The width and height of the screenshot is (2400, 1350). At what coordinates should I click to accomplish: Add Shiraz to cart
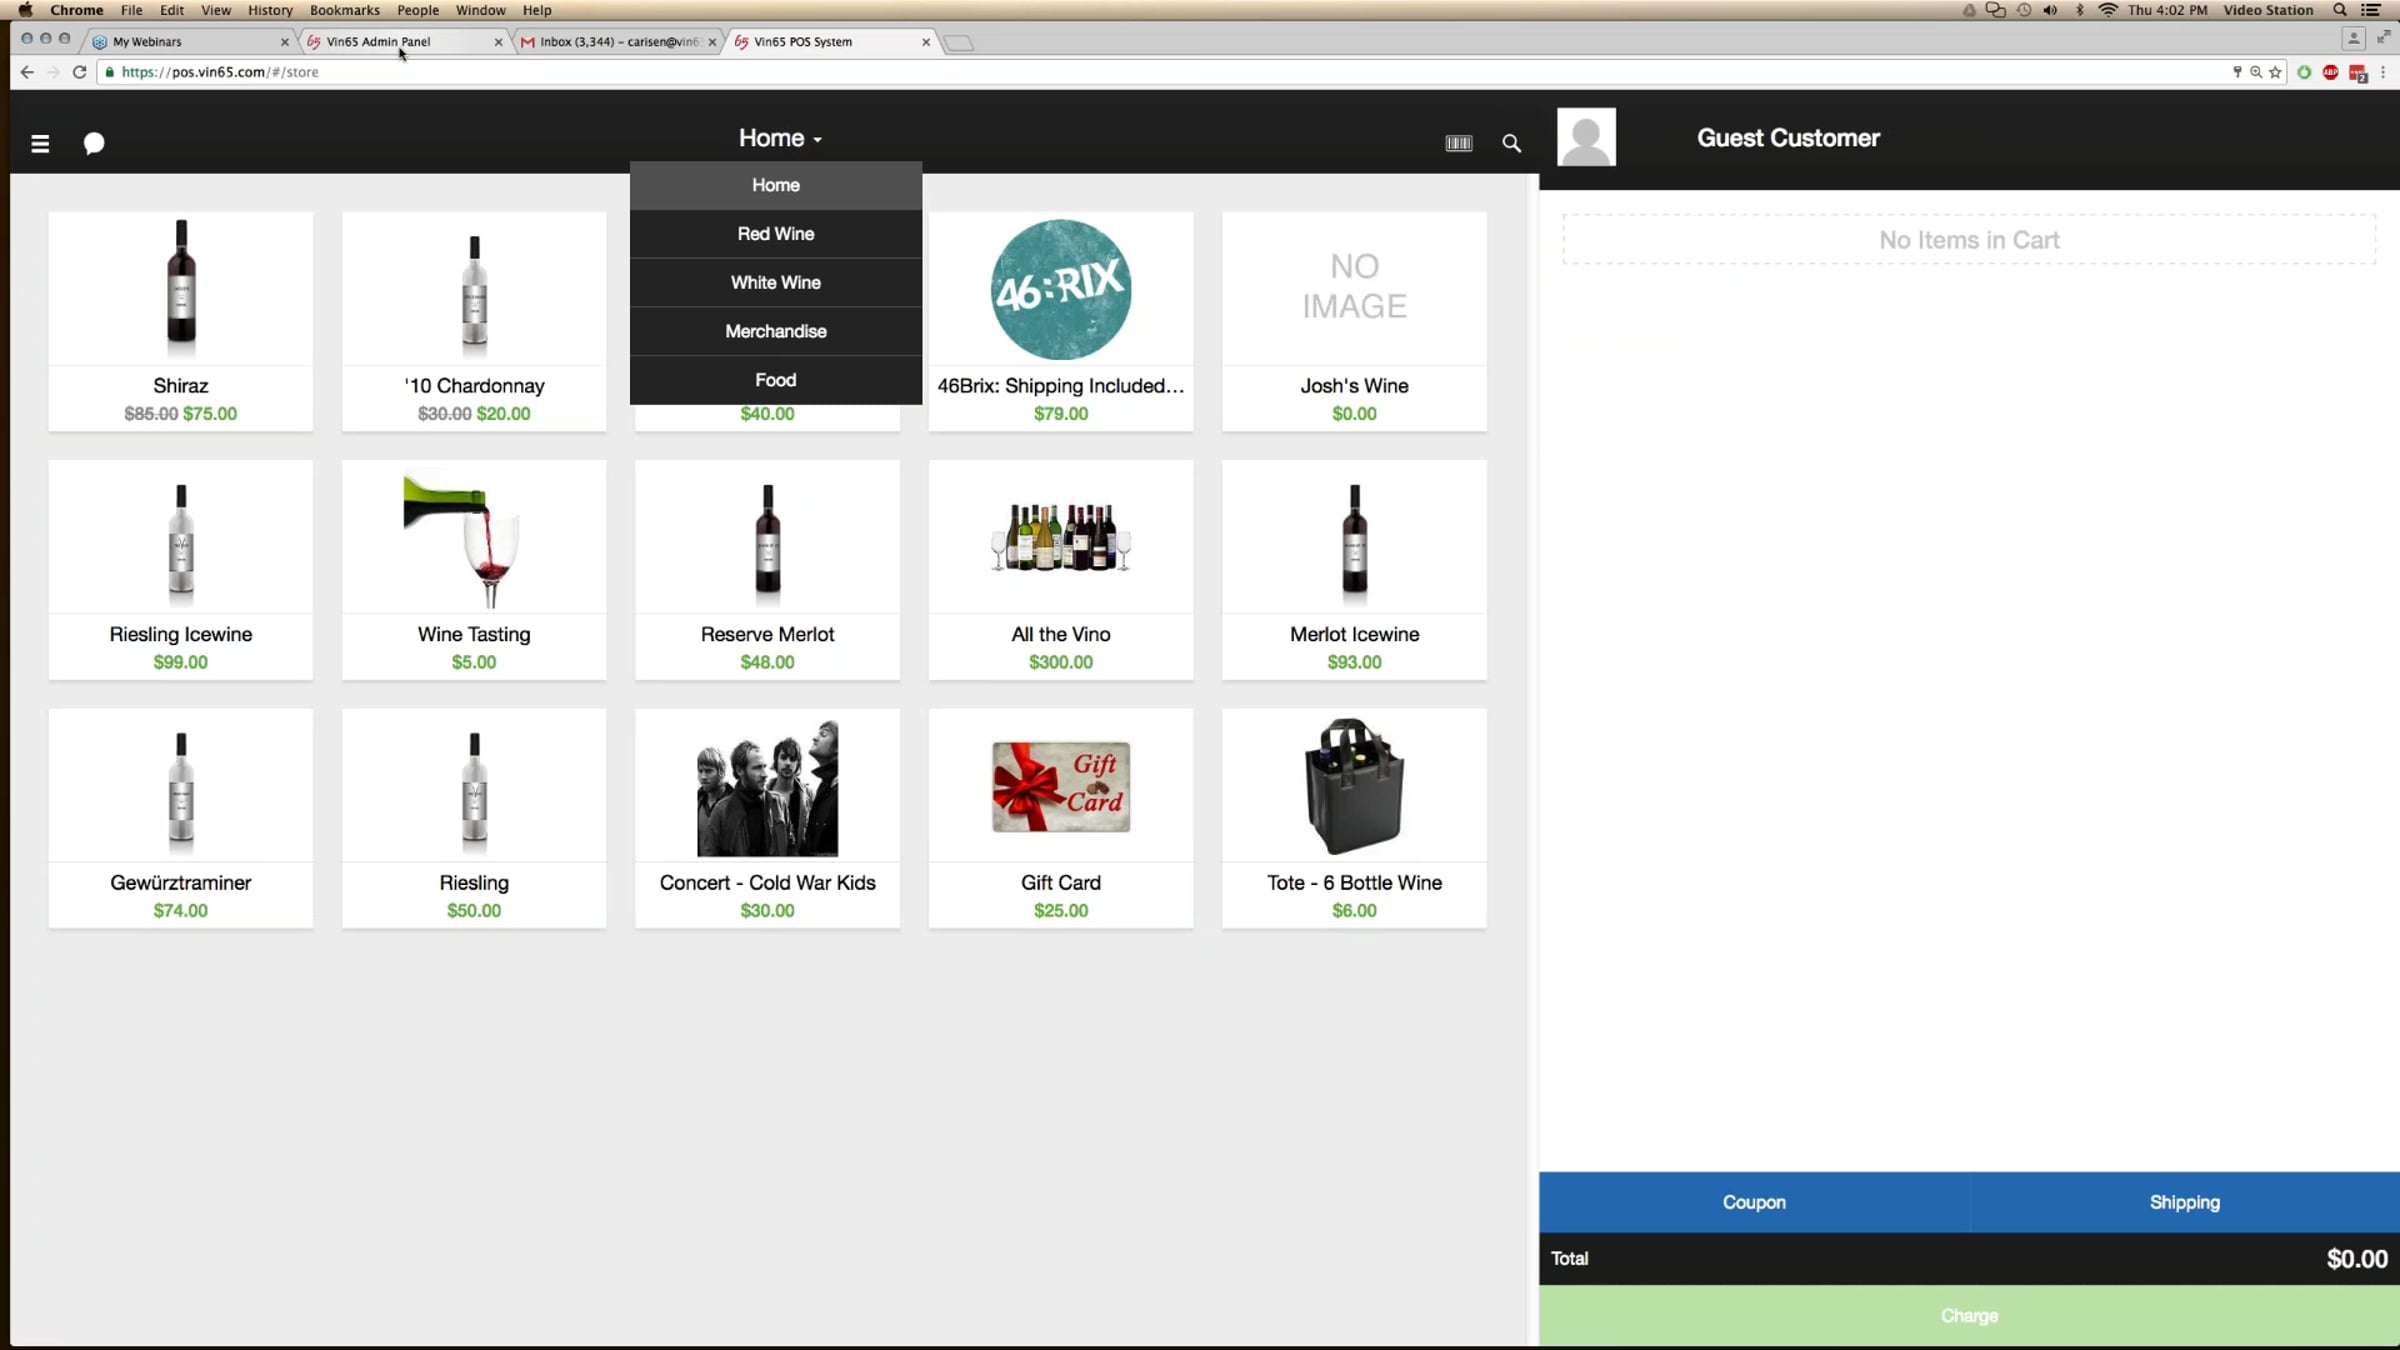coord(181,321)
